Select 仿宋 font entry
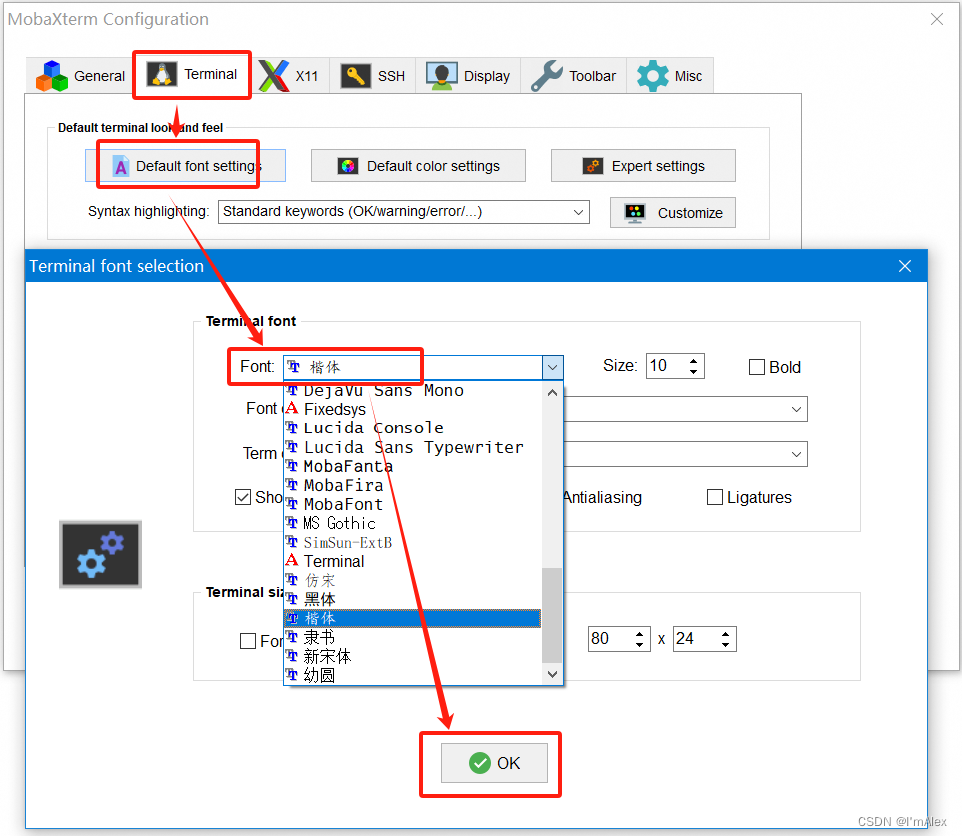 pyautogui.click(x=413, y=580)
